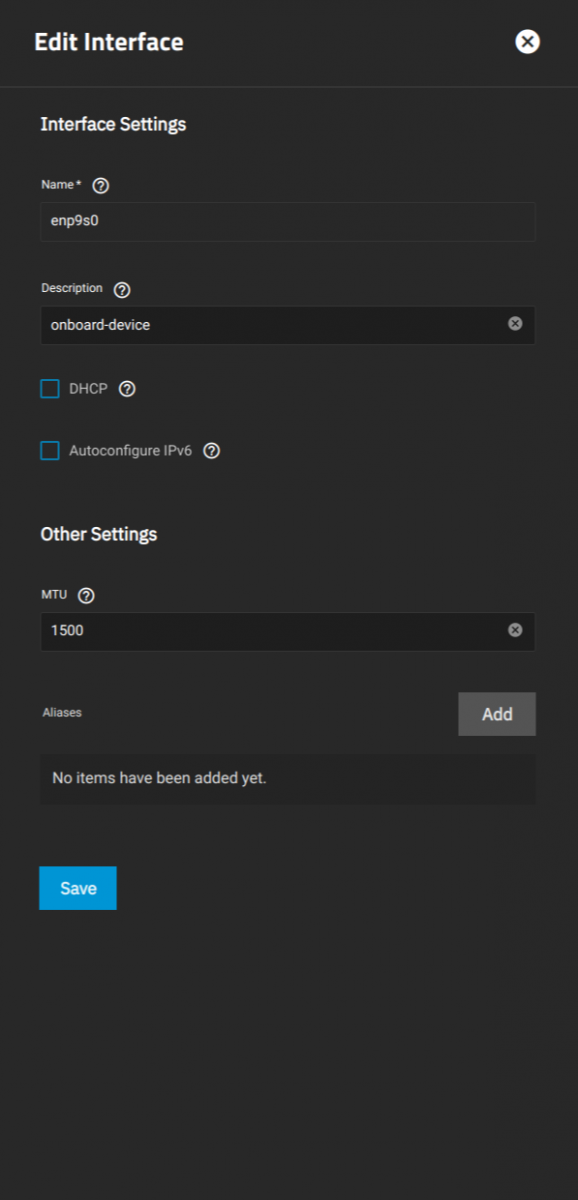Focus the Name field containing enp9s0
This screenshot has width=578, height=1200.
click(288, 222)
